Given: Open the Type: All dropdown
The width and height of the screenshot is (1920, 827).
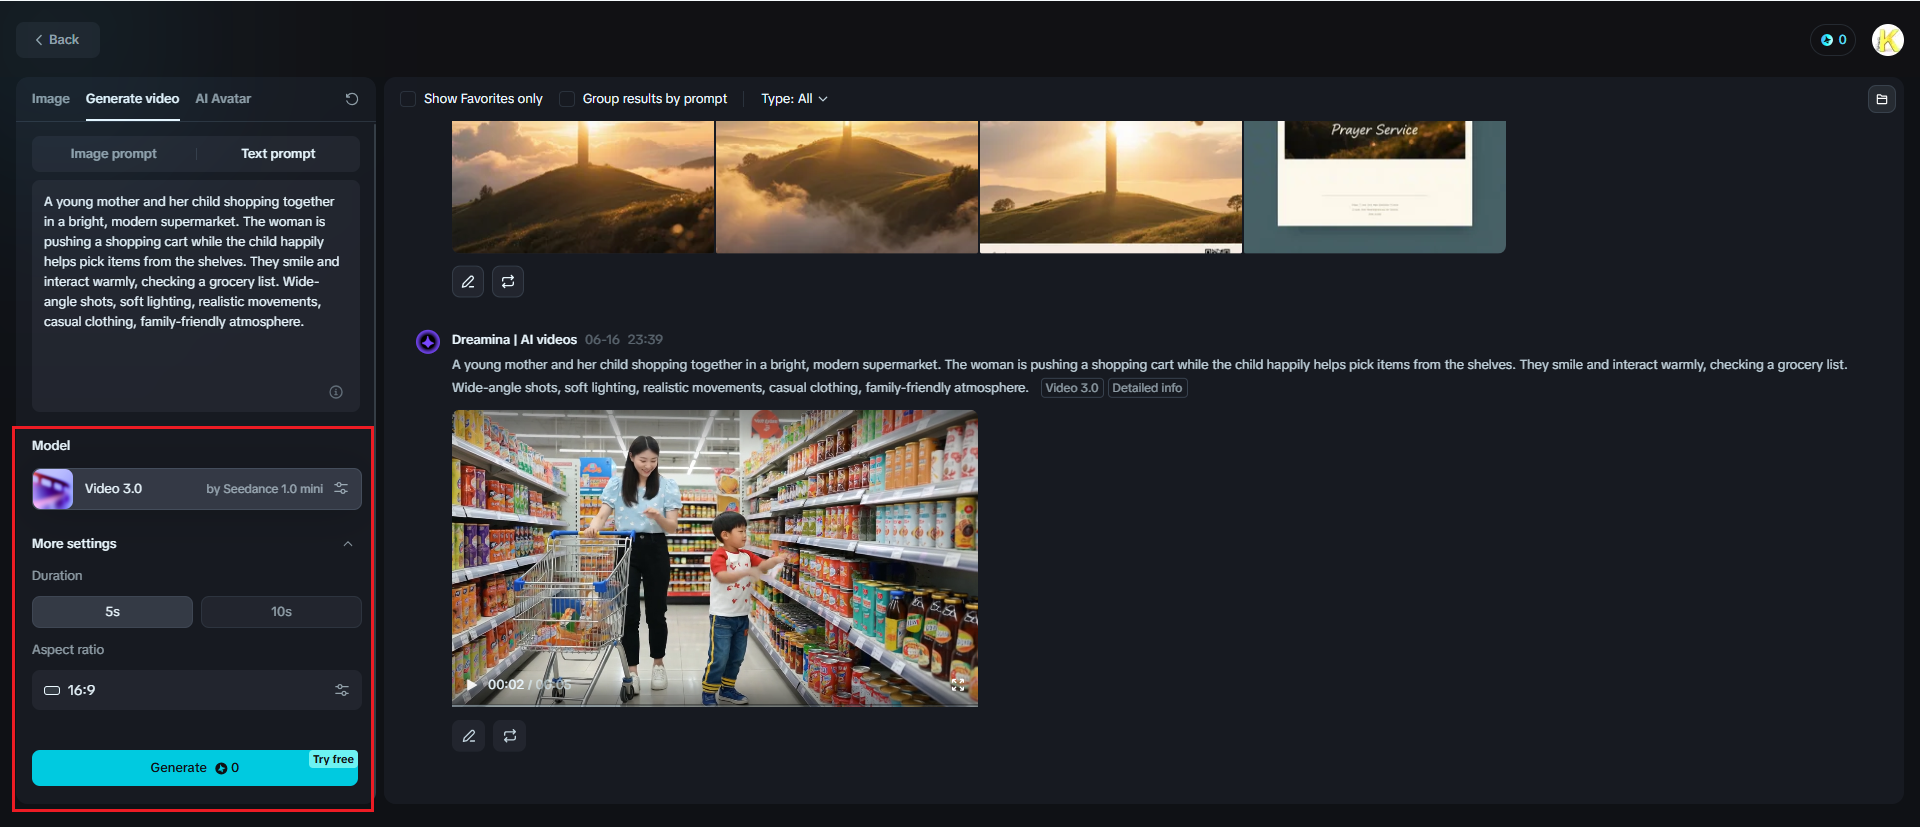Looking at the screenshot, I should [794, 99].
